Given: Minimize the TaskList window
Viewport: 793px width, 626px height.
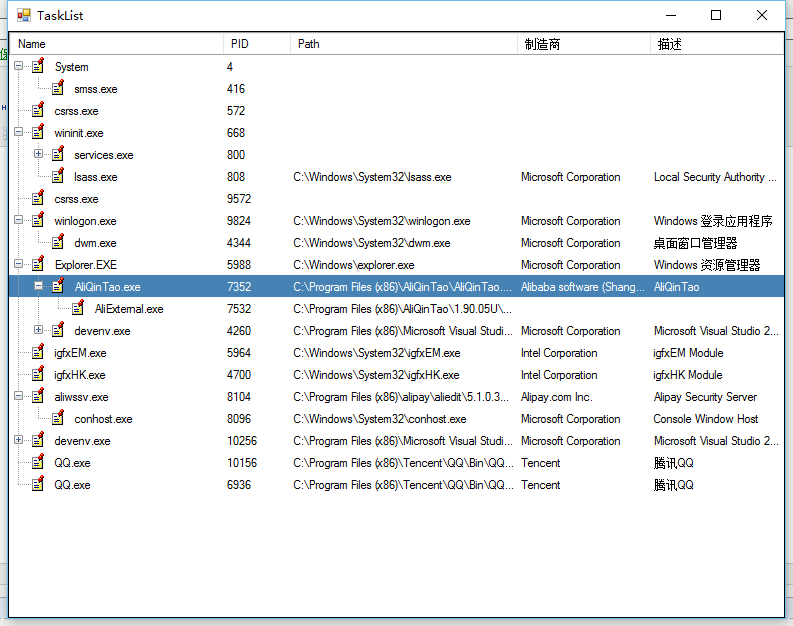Looking at the screenshot, I should coord(671,15).
